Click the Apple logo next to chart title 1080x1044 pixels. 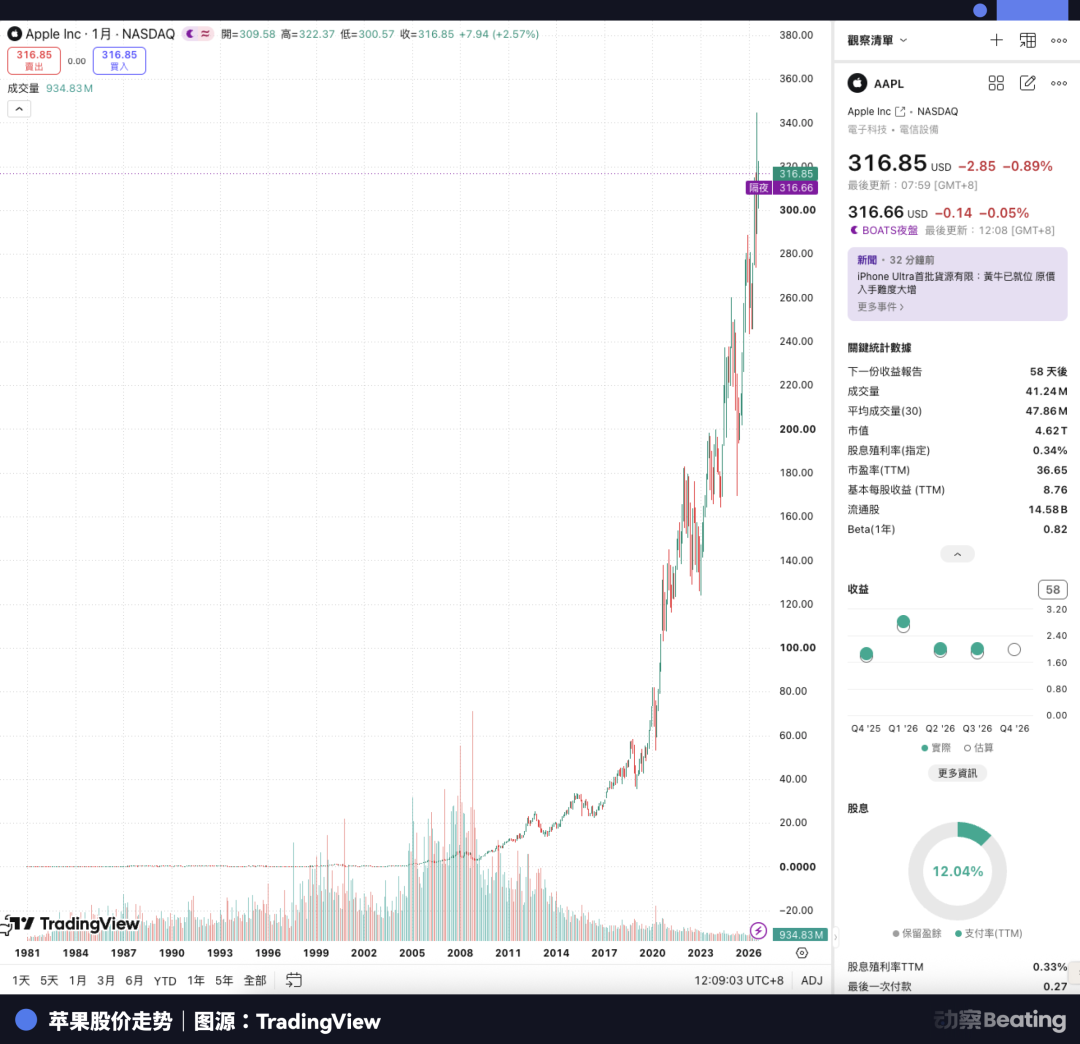click(x=14, y=34)
